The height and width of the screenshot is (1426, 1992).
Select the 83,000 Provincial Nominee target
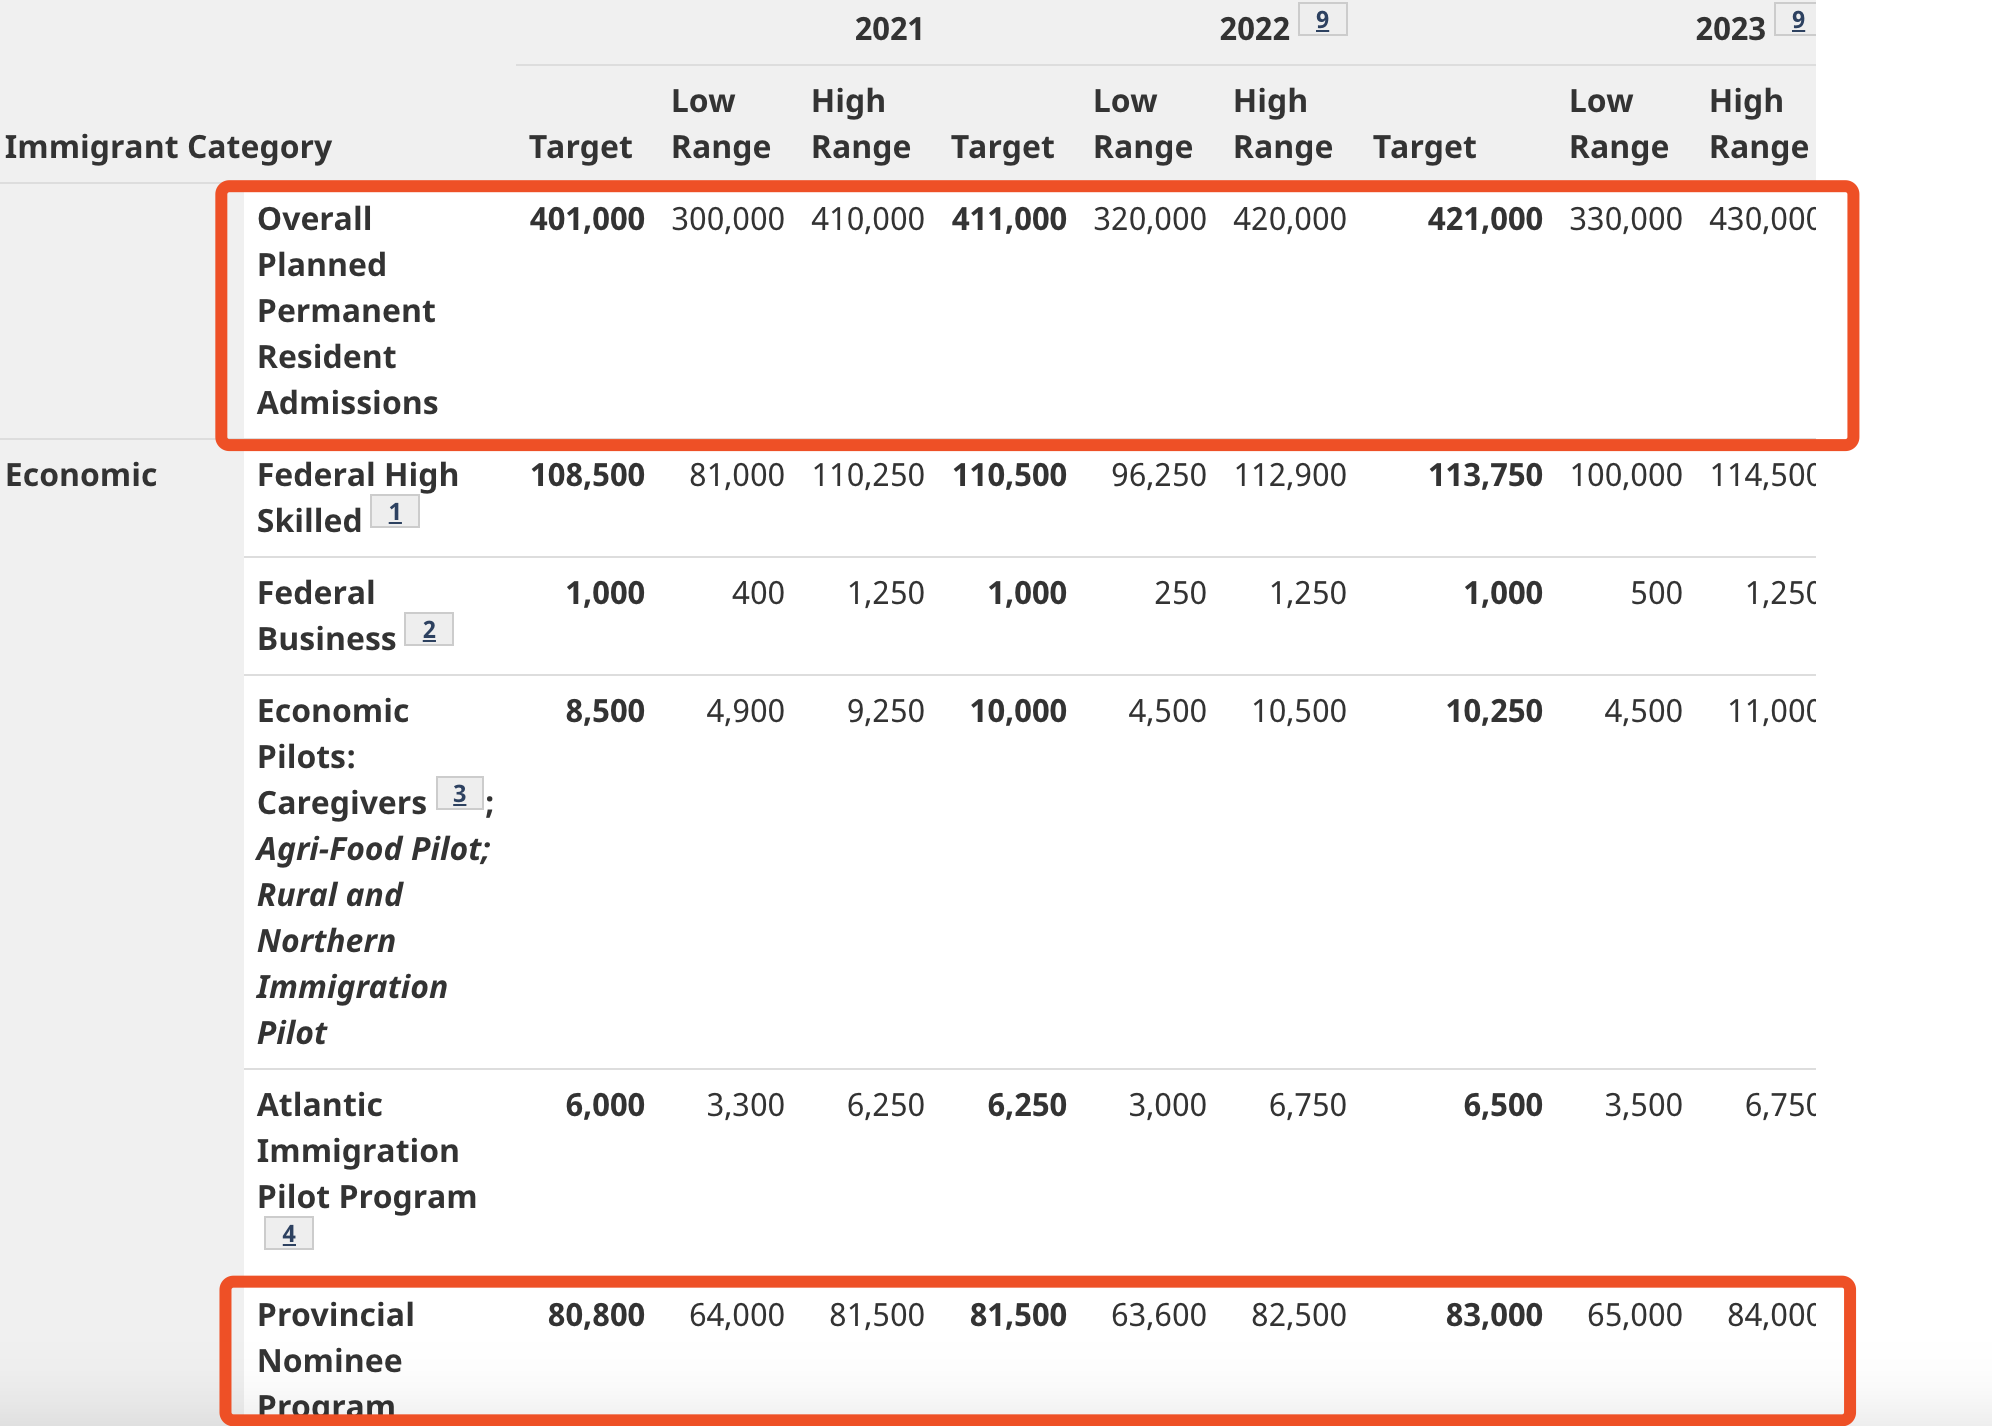tap(1494, 1315)
